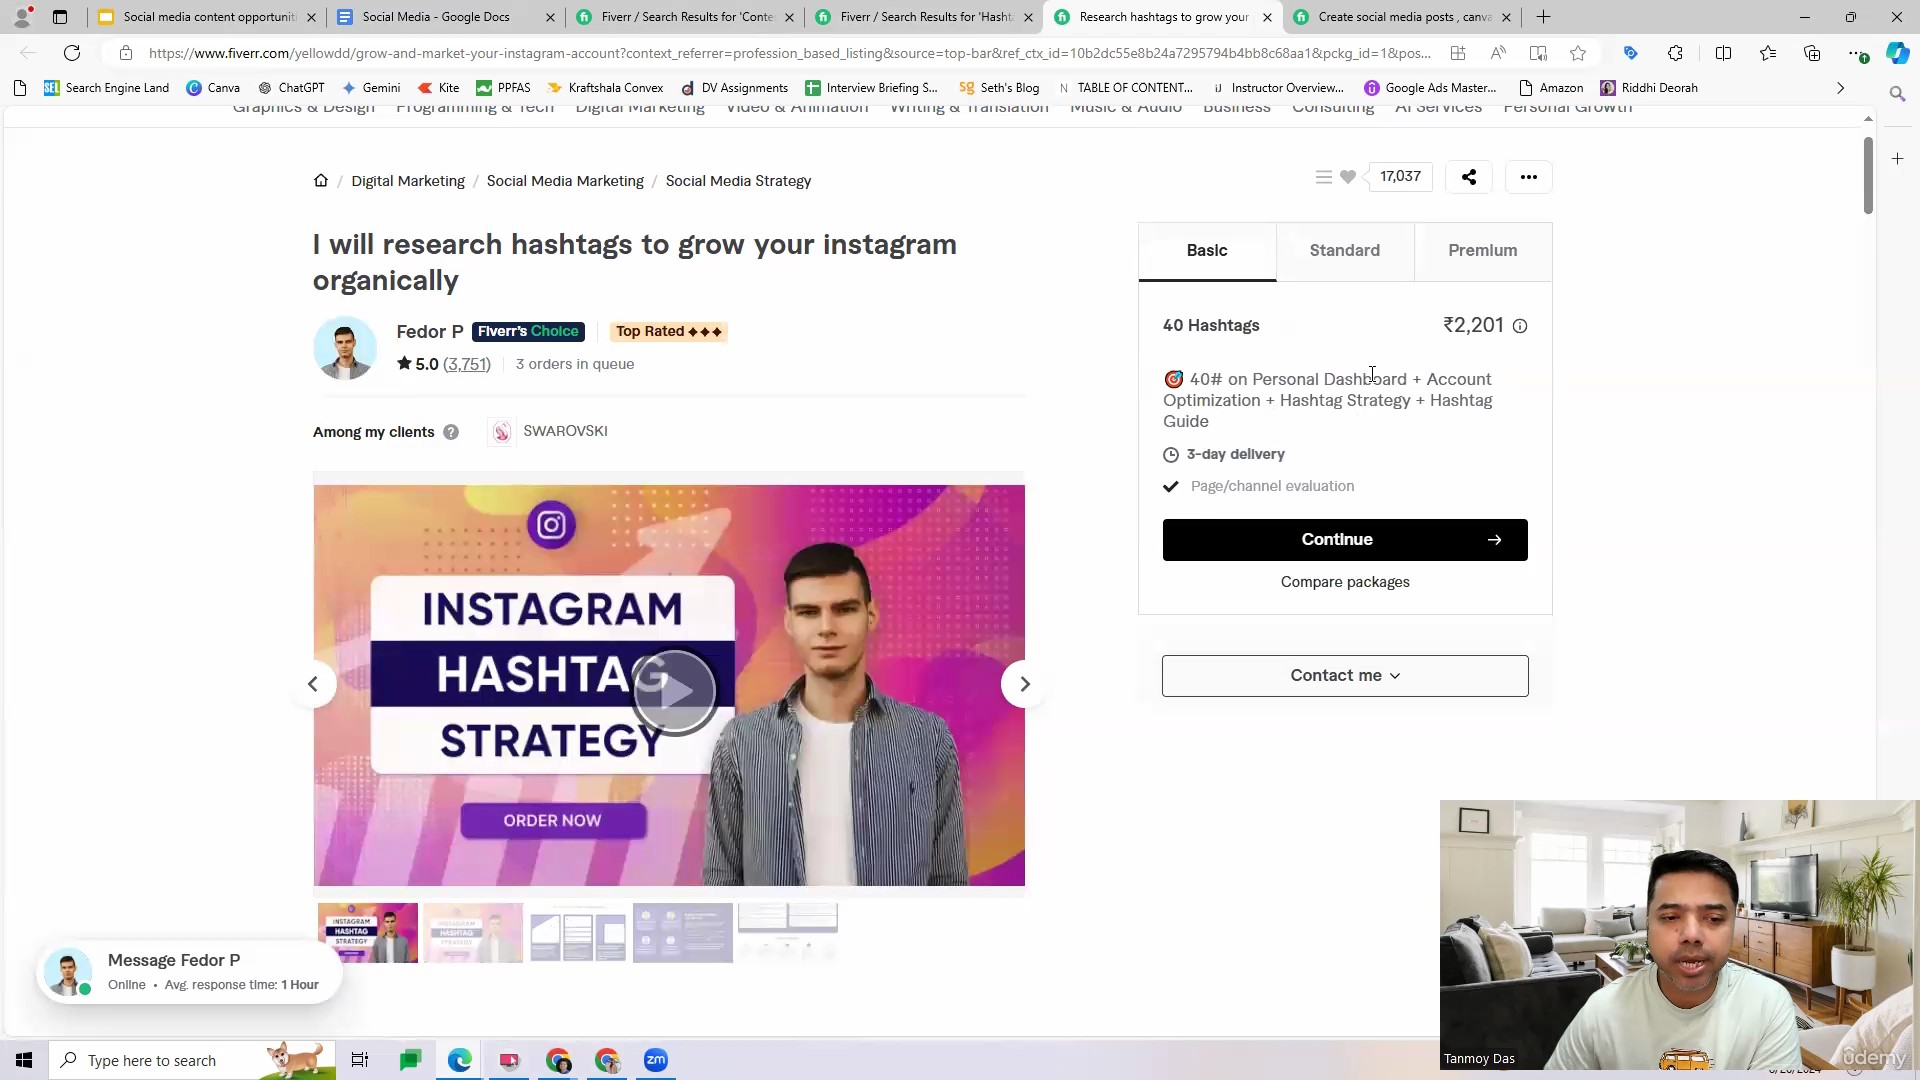Click the heart icon to save gig
This screenshot has height=1080, width=1920.
1348,177
